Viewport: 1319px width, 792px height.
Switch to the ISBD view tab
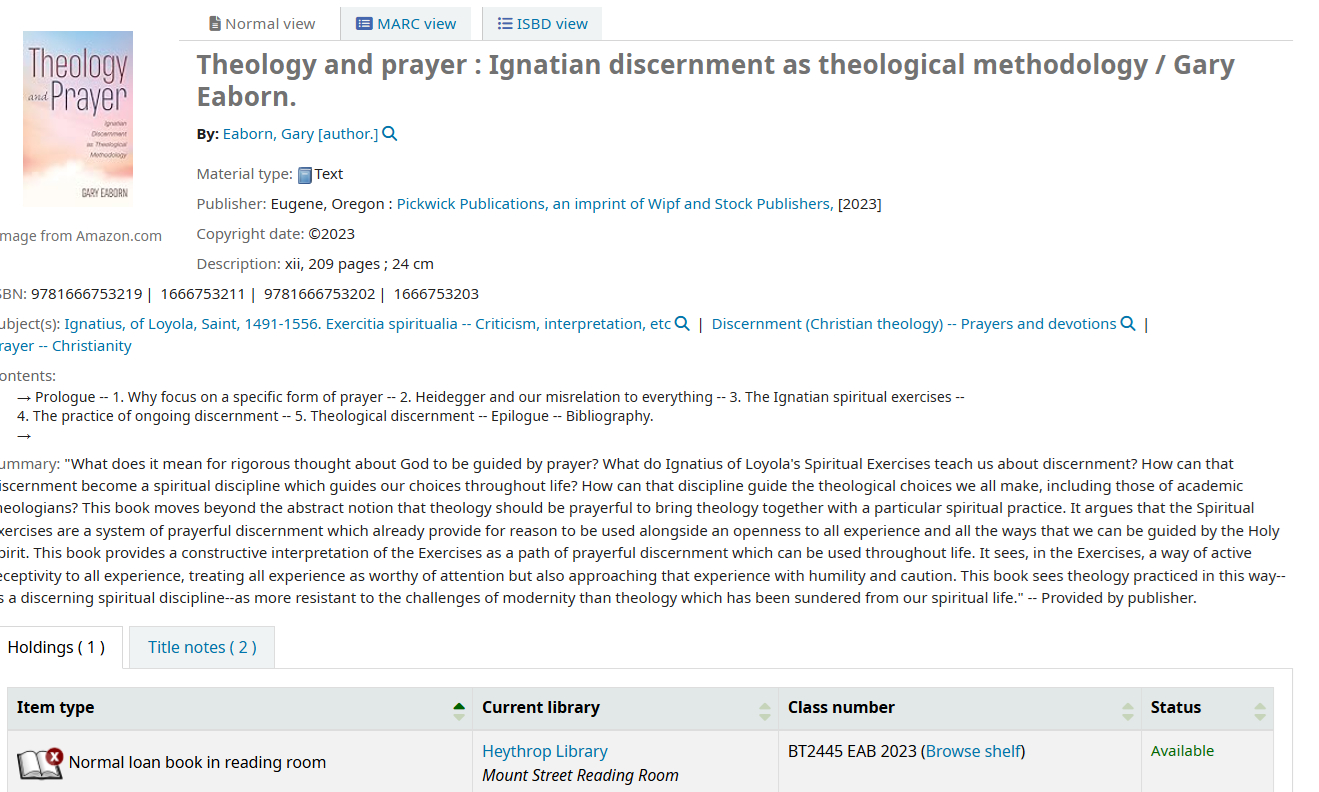[542, 24]
